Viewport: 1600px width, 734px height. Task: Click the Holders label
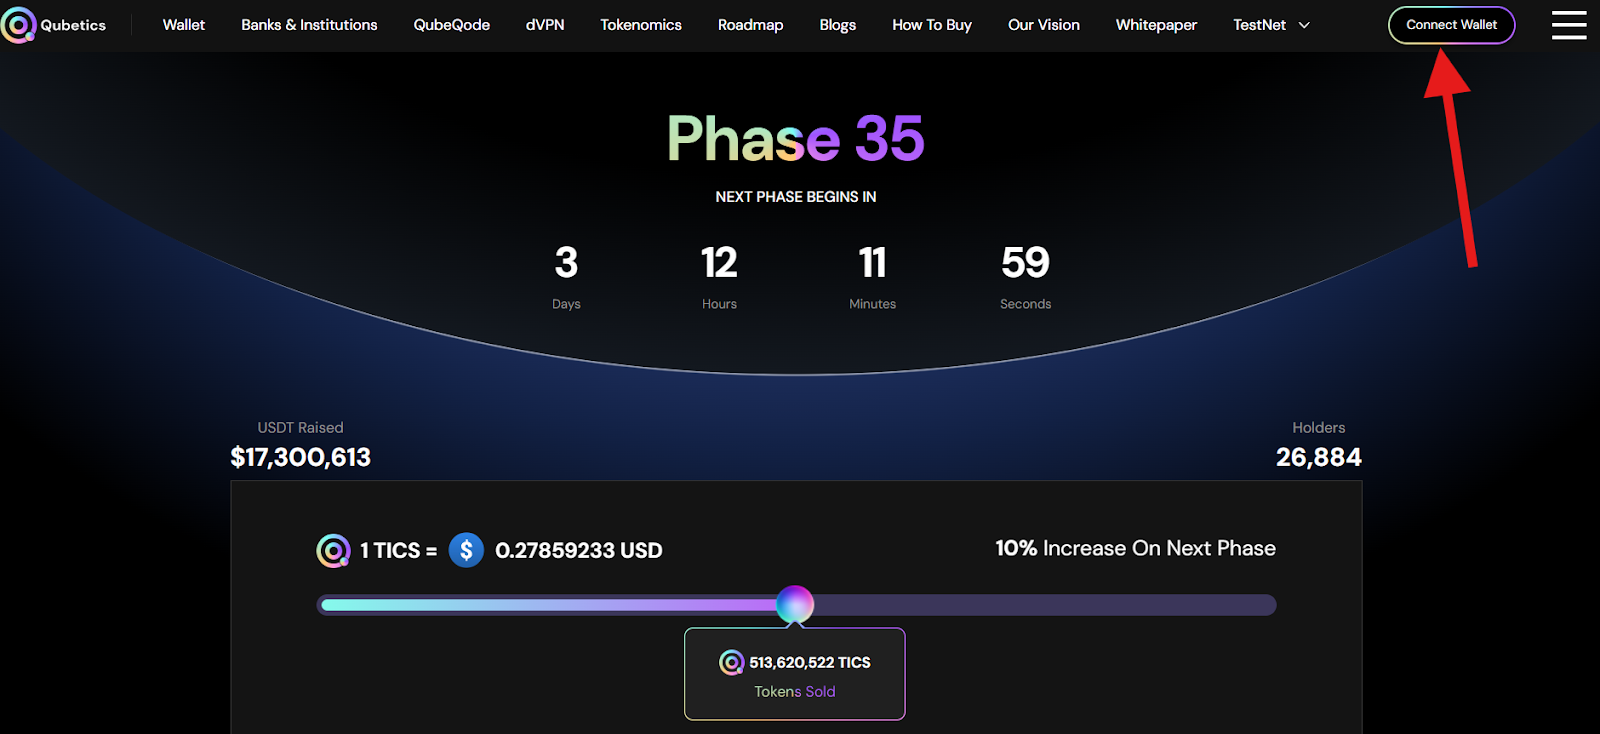coord(1319,427)
